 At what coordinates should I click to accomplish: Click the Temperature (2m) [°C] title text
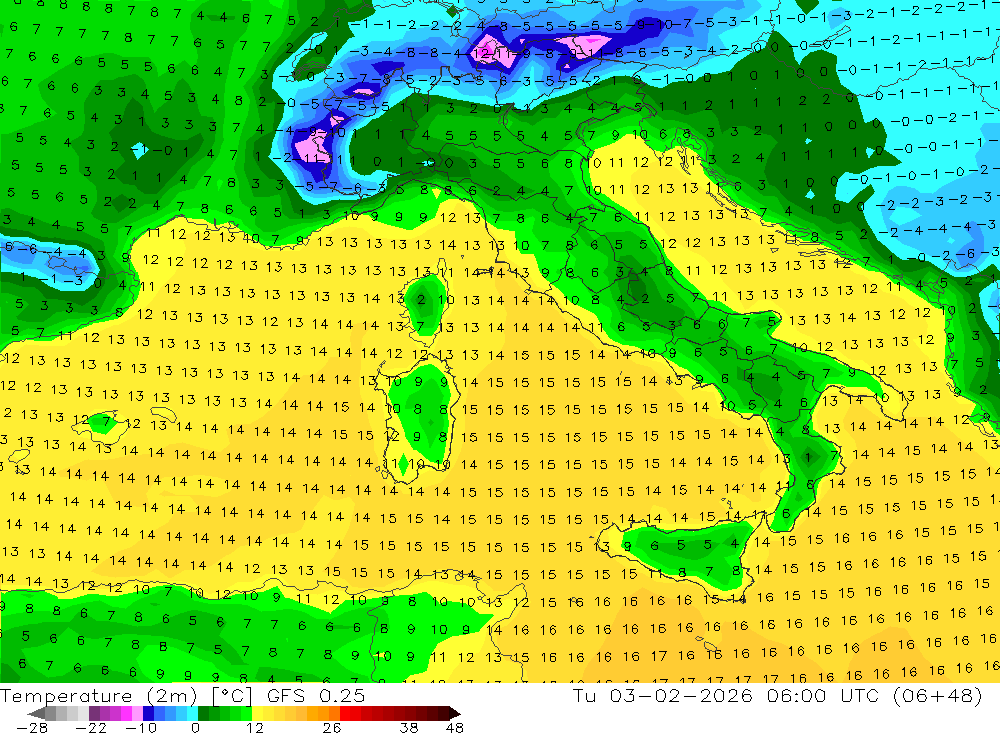126,696
